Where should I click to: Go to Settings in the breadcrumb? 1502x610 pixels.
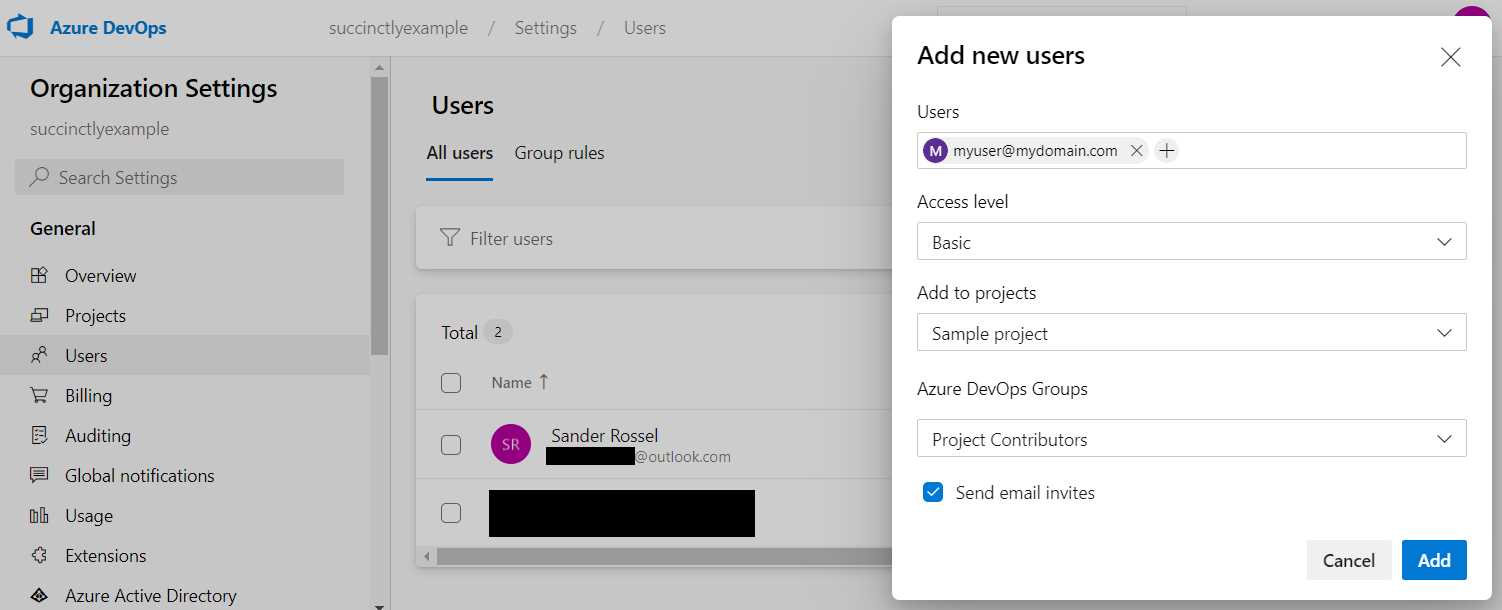545,28
